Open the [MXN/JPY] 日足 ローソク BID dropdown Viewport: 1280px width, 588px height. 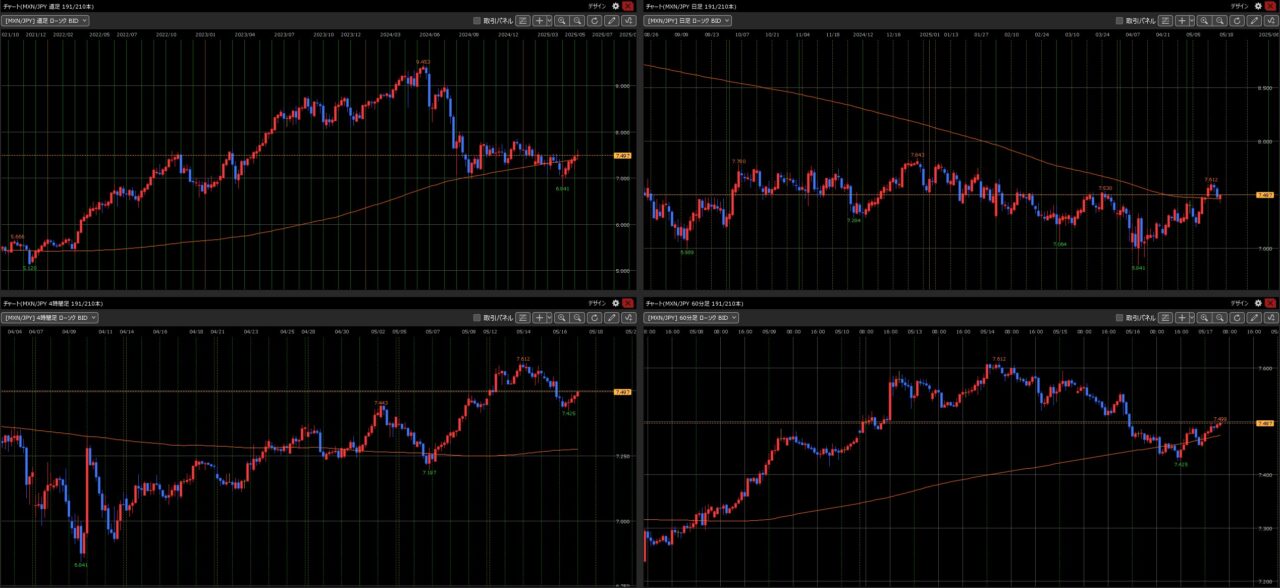(689, 20)
